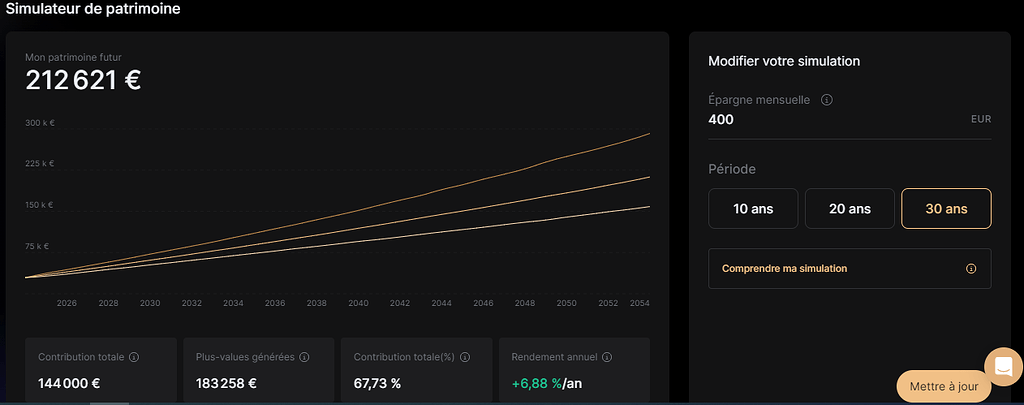Open info tooltip for Contribution totale in euros
Image resolution: width=1024 pixels, height=405 pixels.
tap(134, 357)
